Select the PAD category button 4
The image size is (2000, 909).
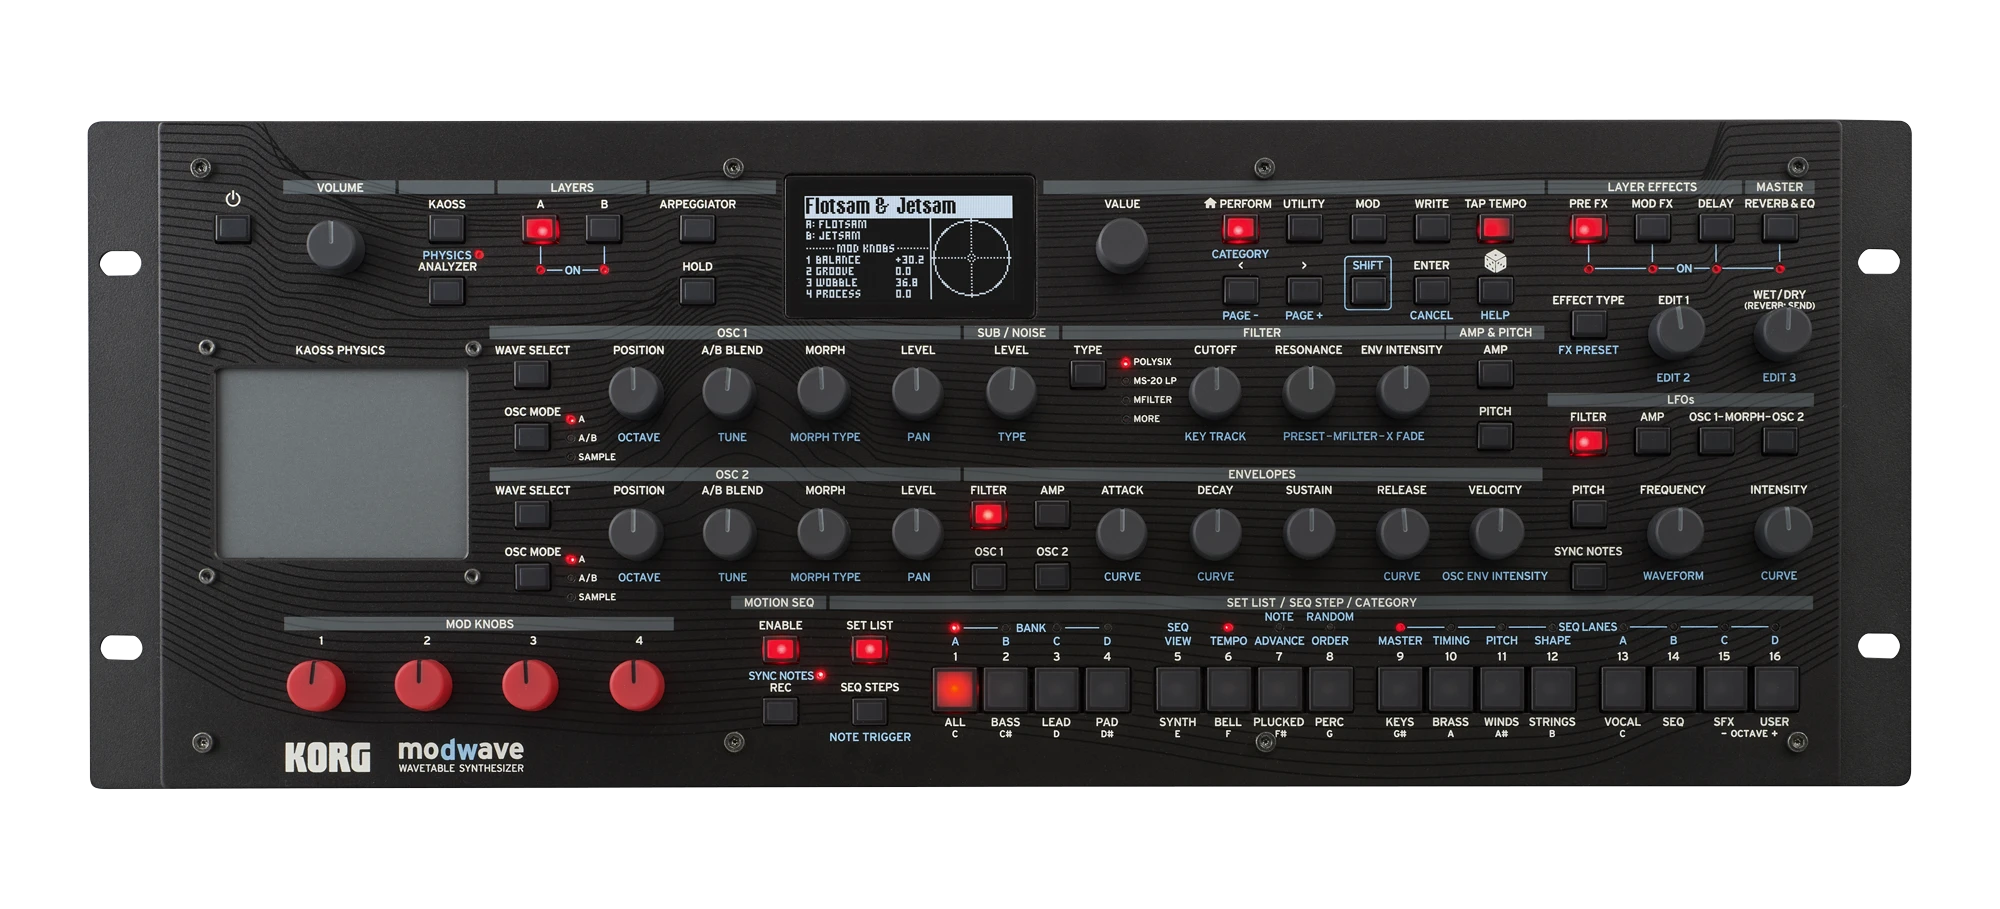[x=1107, y=689]
